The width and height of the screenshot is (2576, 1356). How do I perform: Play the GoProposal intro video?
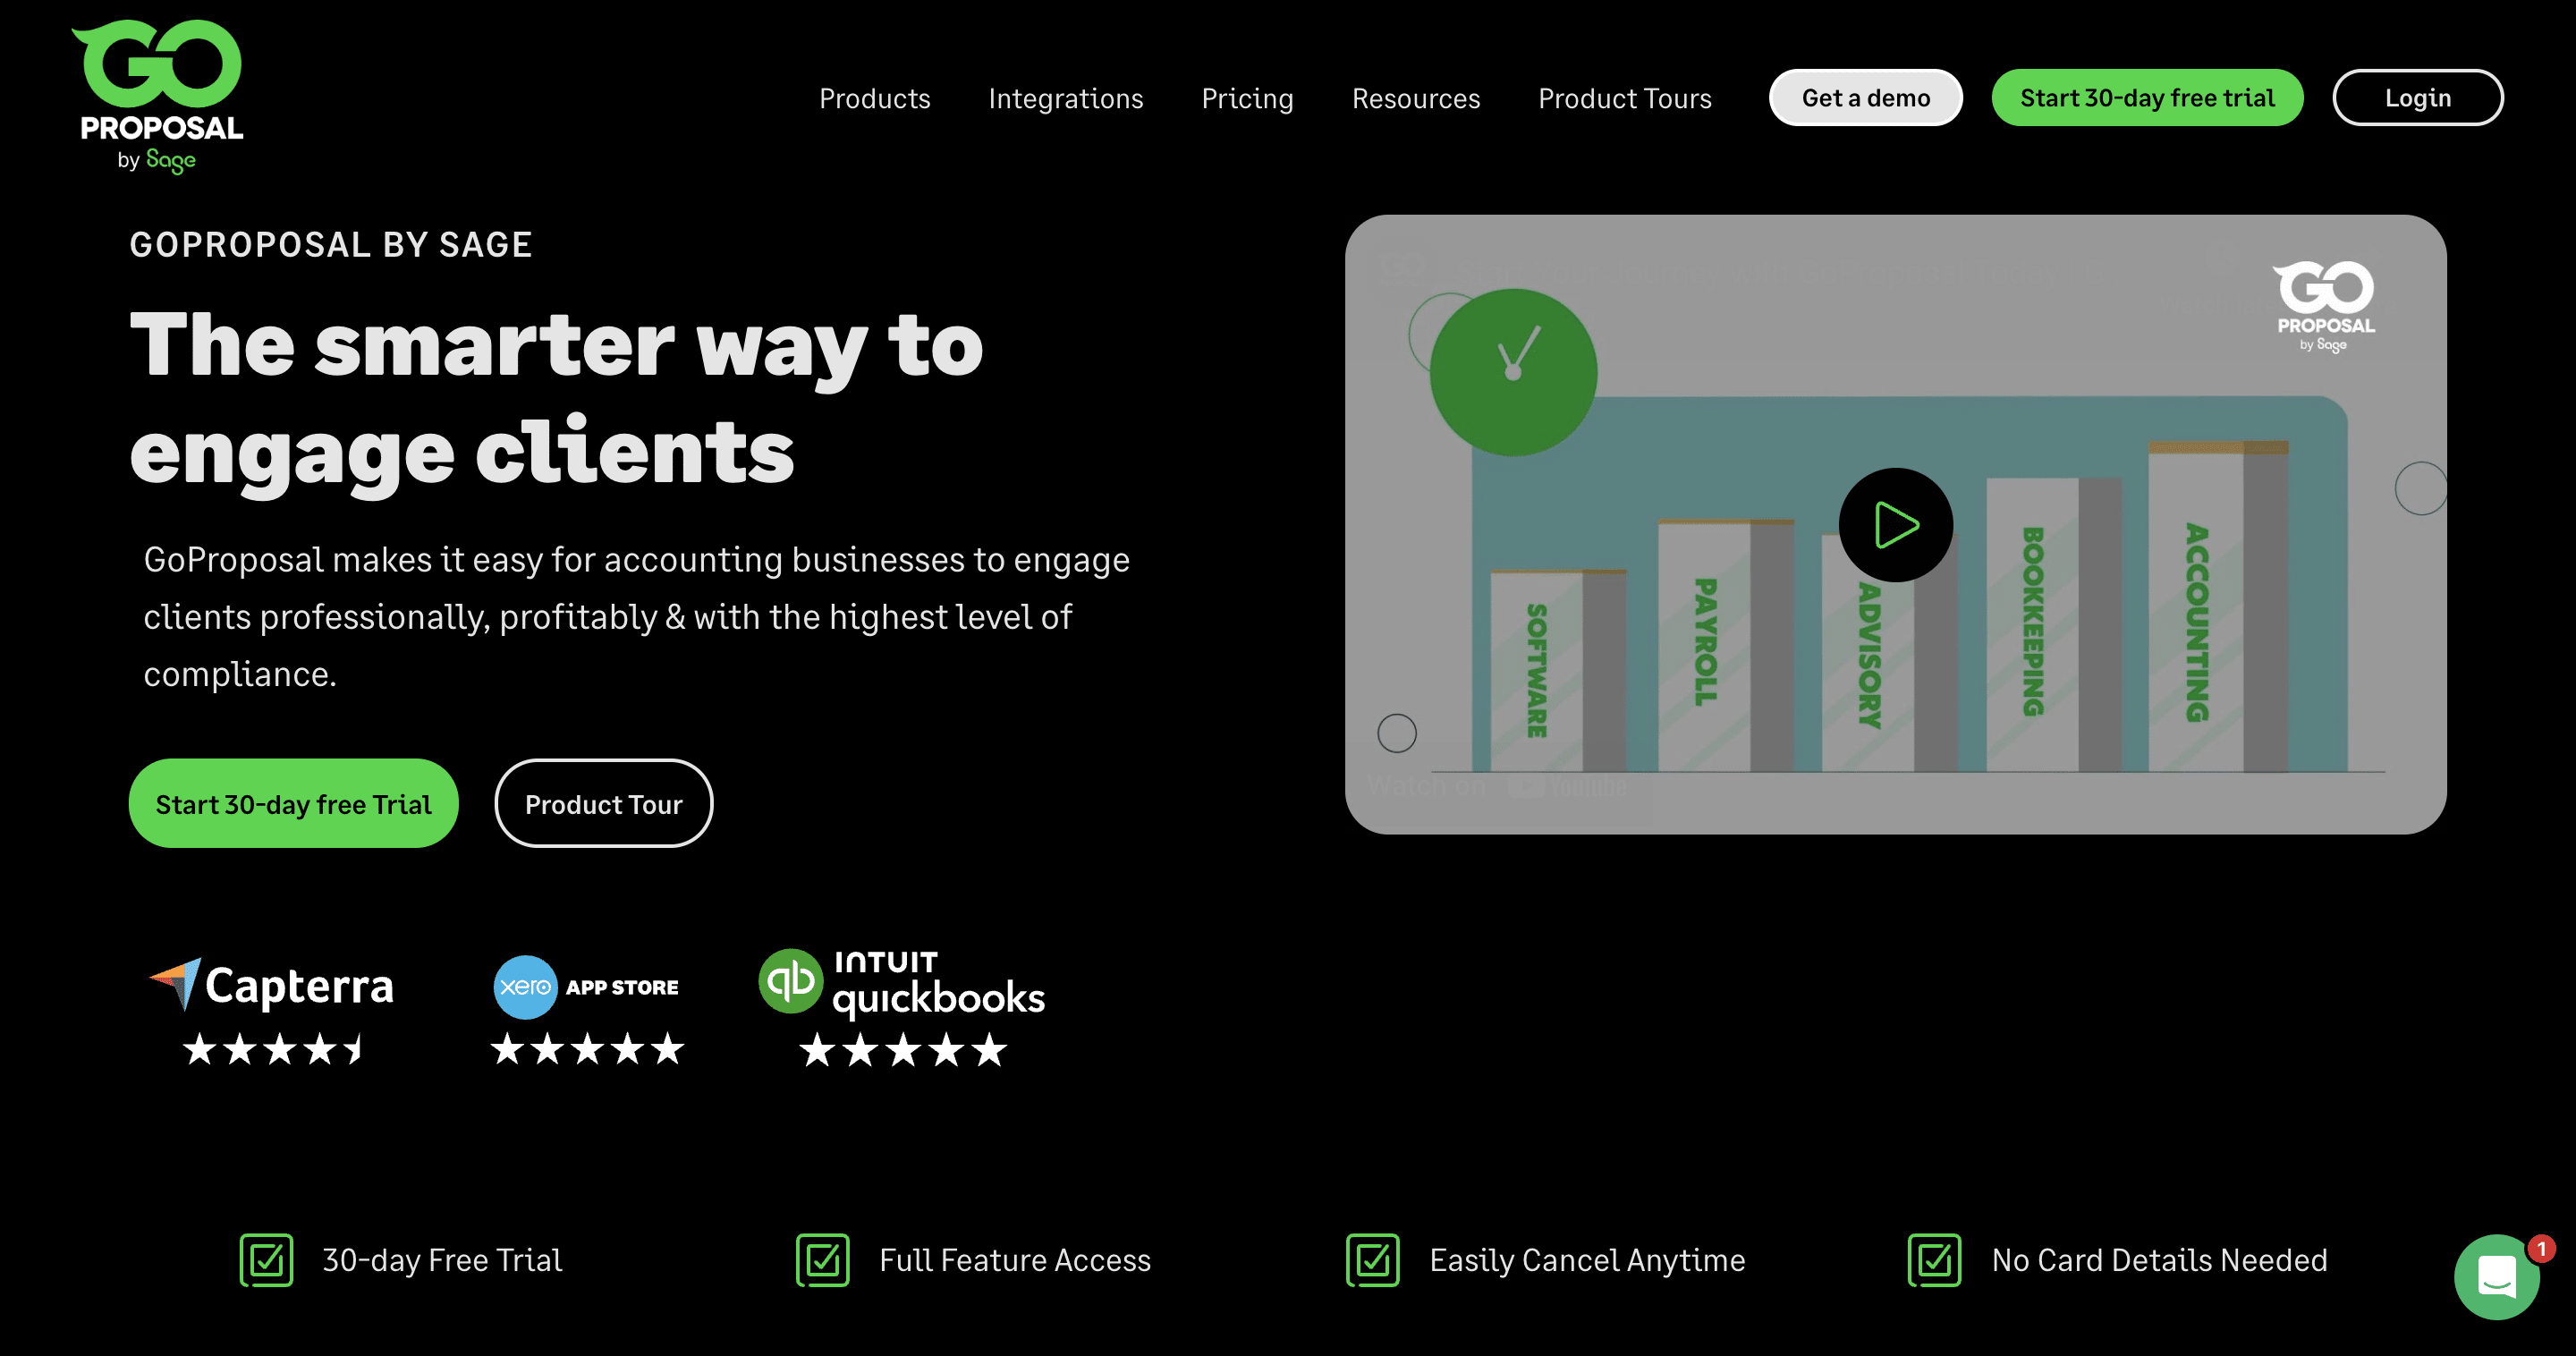1895,525
